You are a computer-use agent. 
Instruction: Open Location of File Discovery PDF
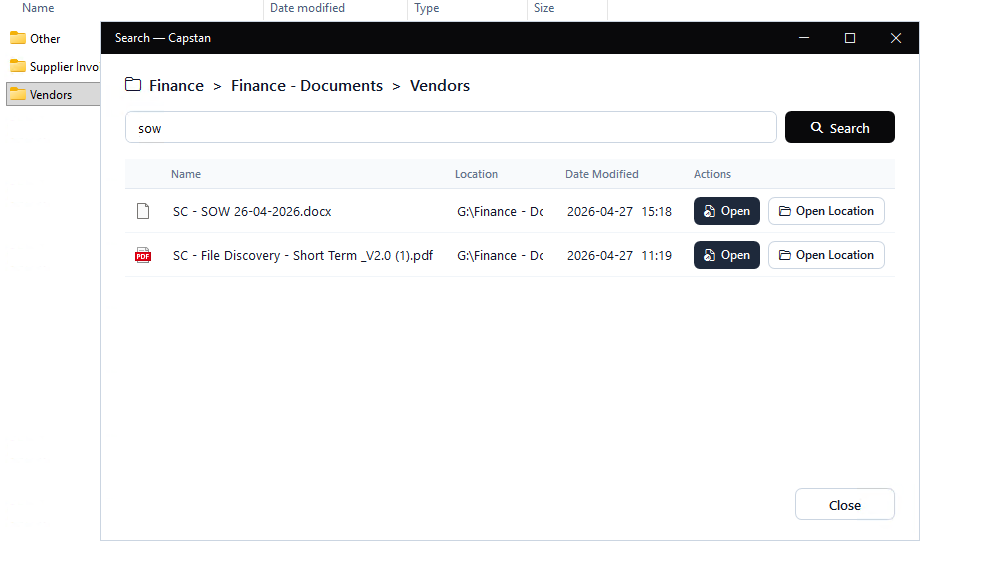point(826,255)
